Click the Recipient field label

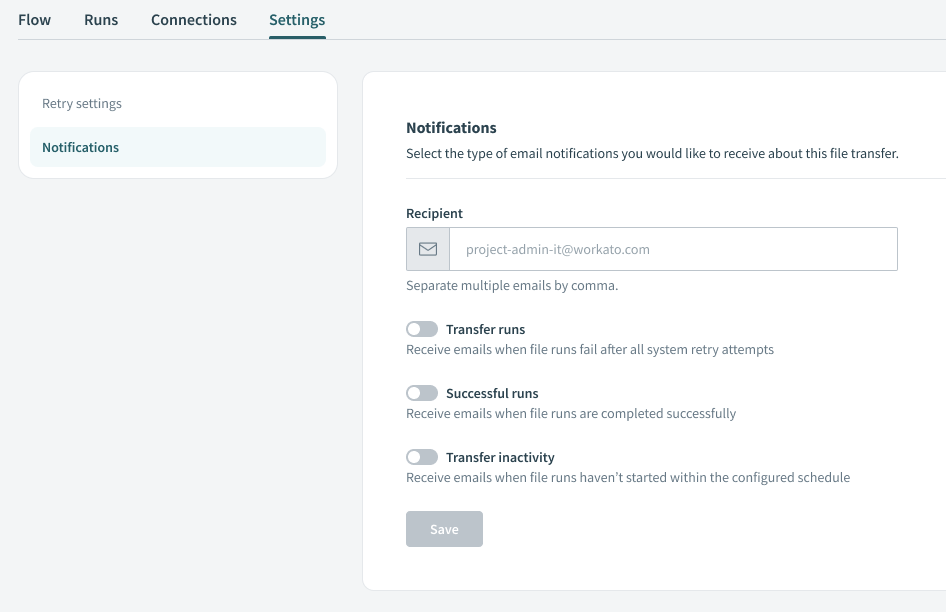click(x=434, y=213)
